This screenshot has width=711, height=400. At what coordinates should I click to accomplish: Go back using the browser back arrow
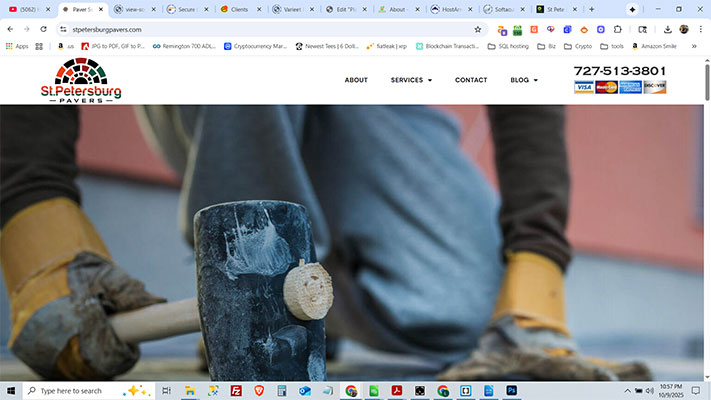click(11, 29)
